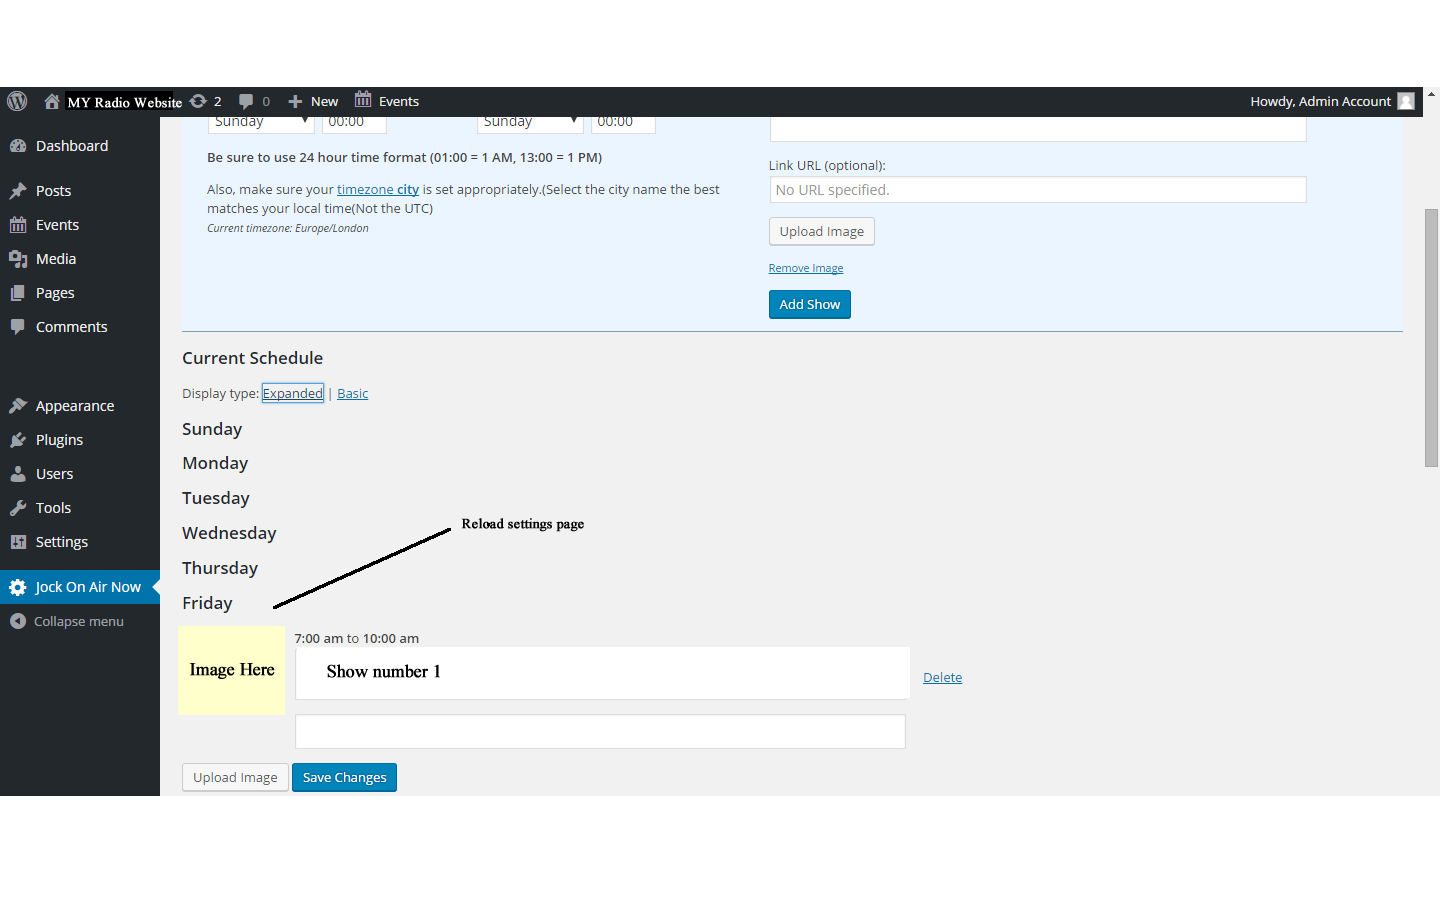Click the Settings sliders icon

(18, 542)
